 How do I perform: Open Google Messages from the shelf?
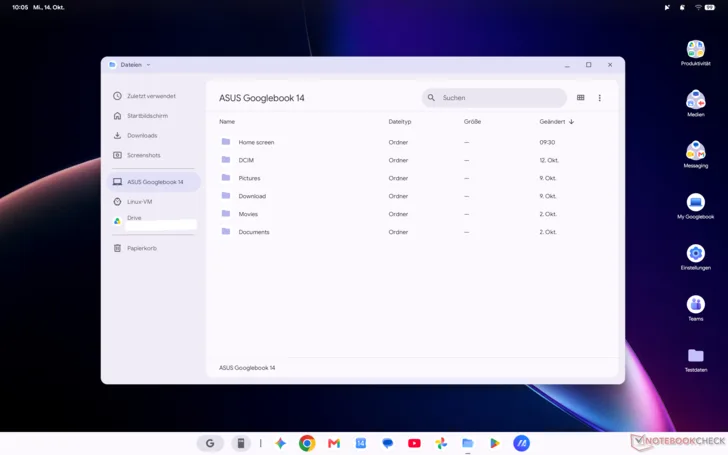coord(387,443)
